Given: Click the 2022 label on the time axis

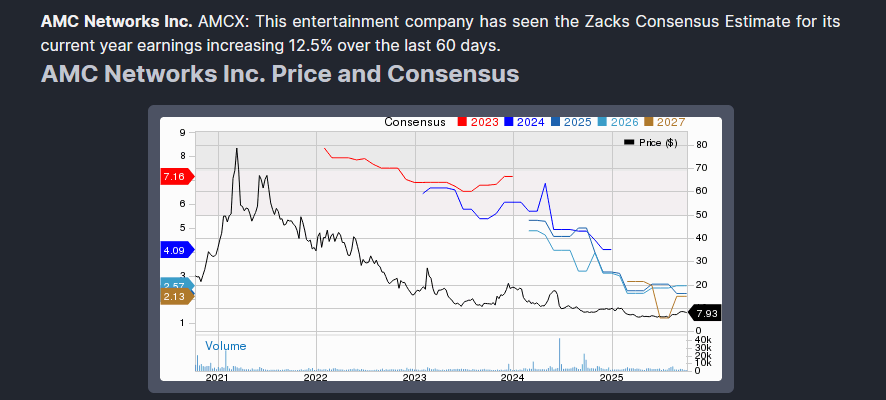Looking at the screenshot, I should point(316,378).
